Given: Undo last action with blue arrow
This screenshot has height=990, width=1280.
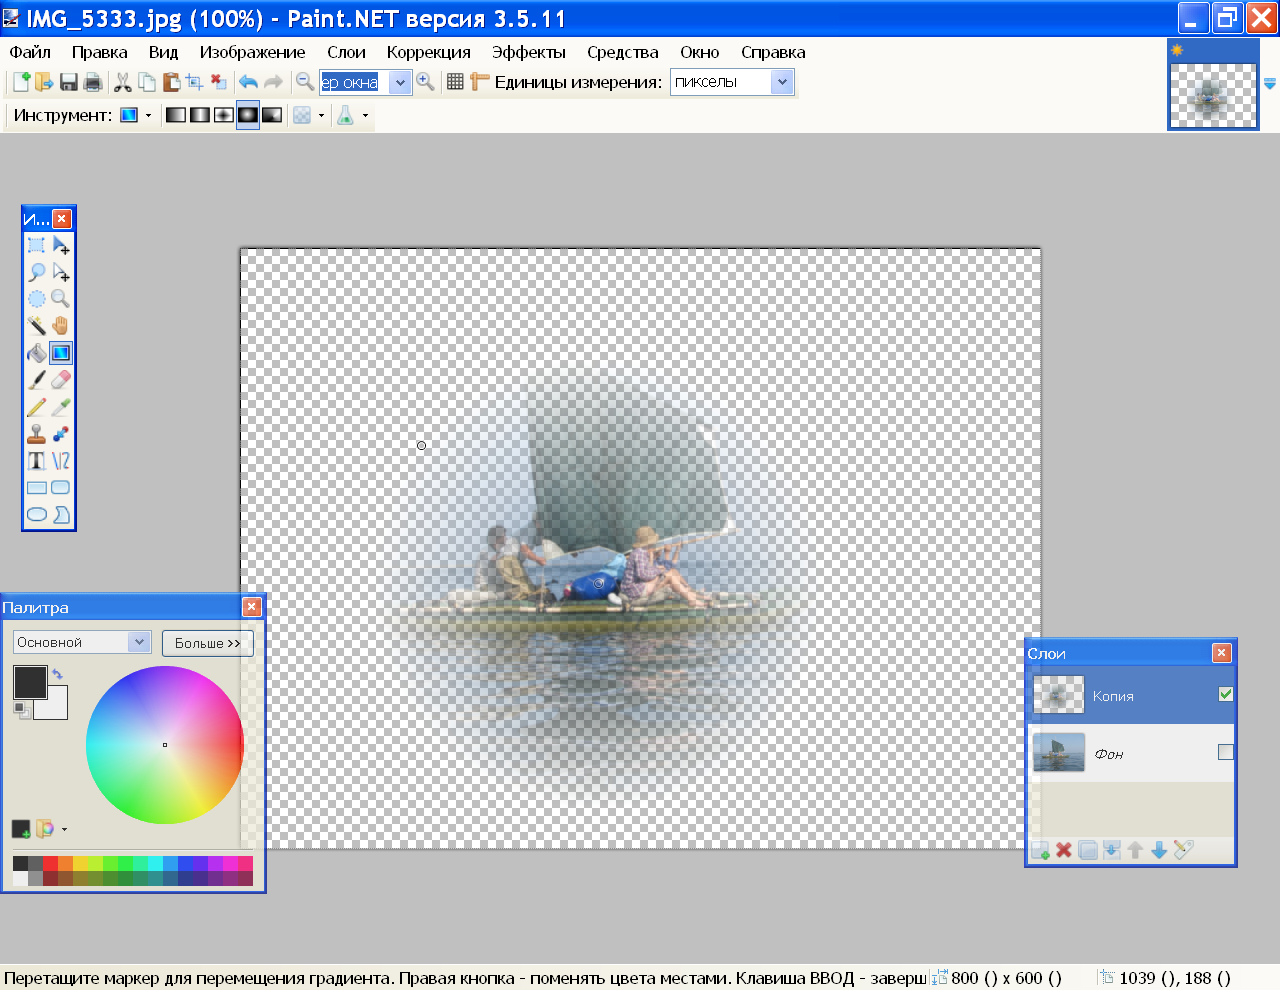Looking at the screenshot, I should point(249,82).
